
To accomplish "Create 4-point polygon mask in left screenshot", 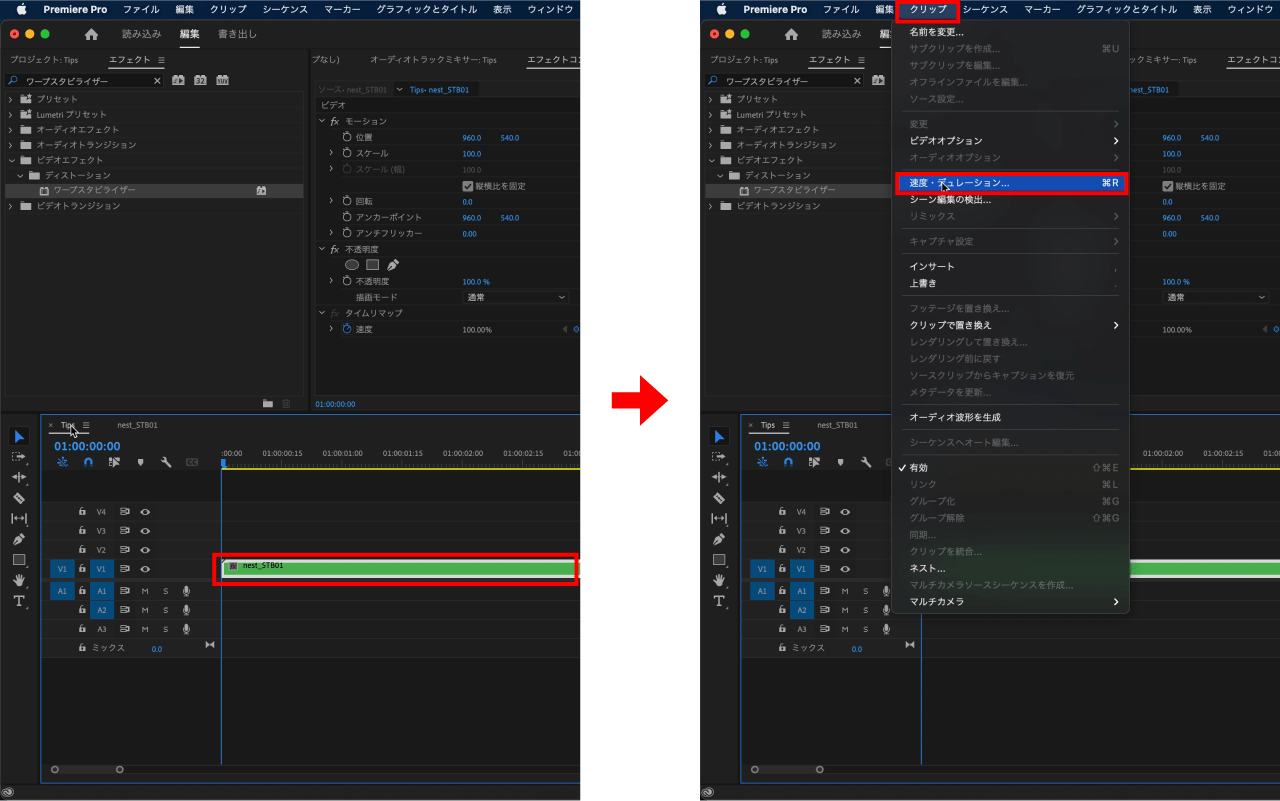I will coord(372,265).
